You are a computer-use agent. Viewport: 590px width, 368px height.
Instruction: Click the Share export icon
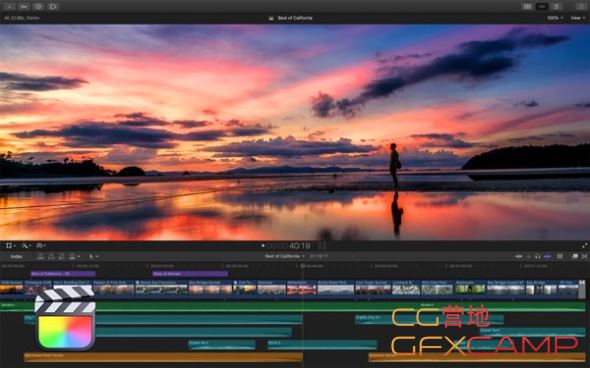[x=581, y=6]
